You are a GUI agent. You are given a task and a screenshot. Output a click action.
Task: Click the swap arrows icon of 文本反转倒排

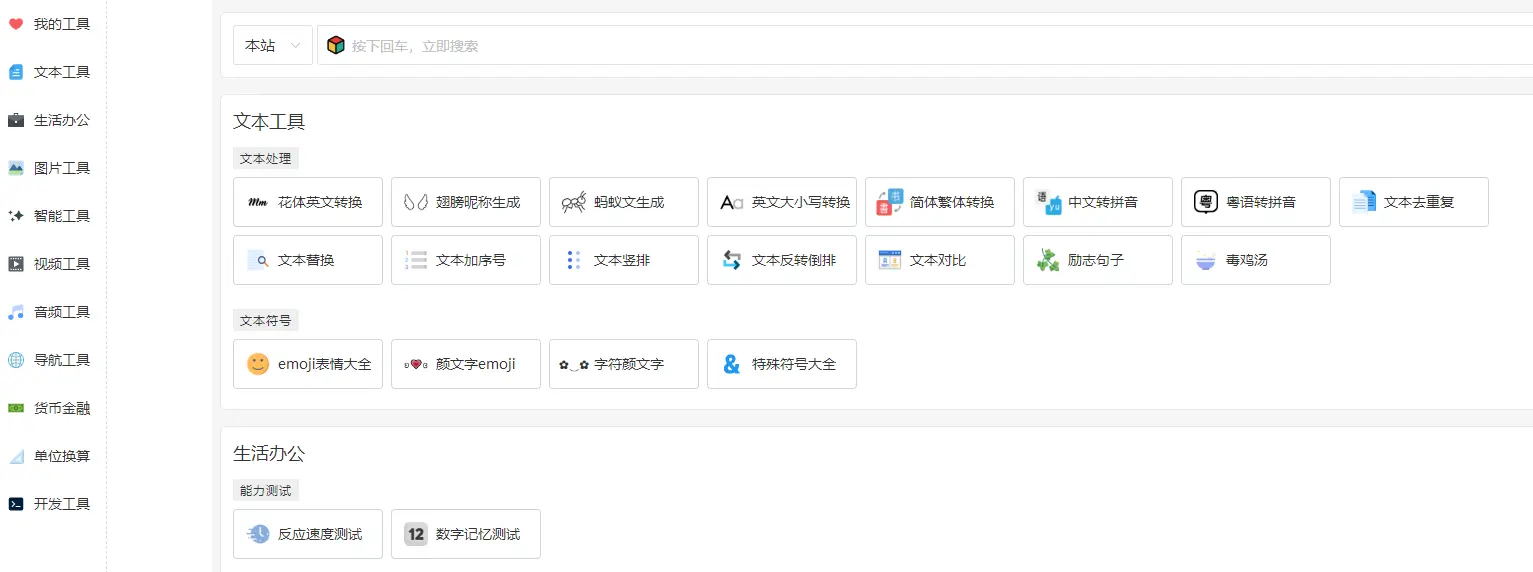(x=732, y=260)
